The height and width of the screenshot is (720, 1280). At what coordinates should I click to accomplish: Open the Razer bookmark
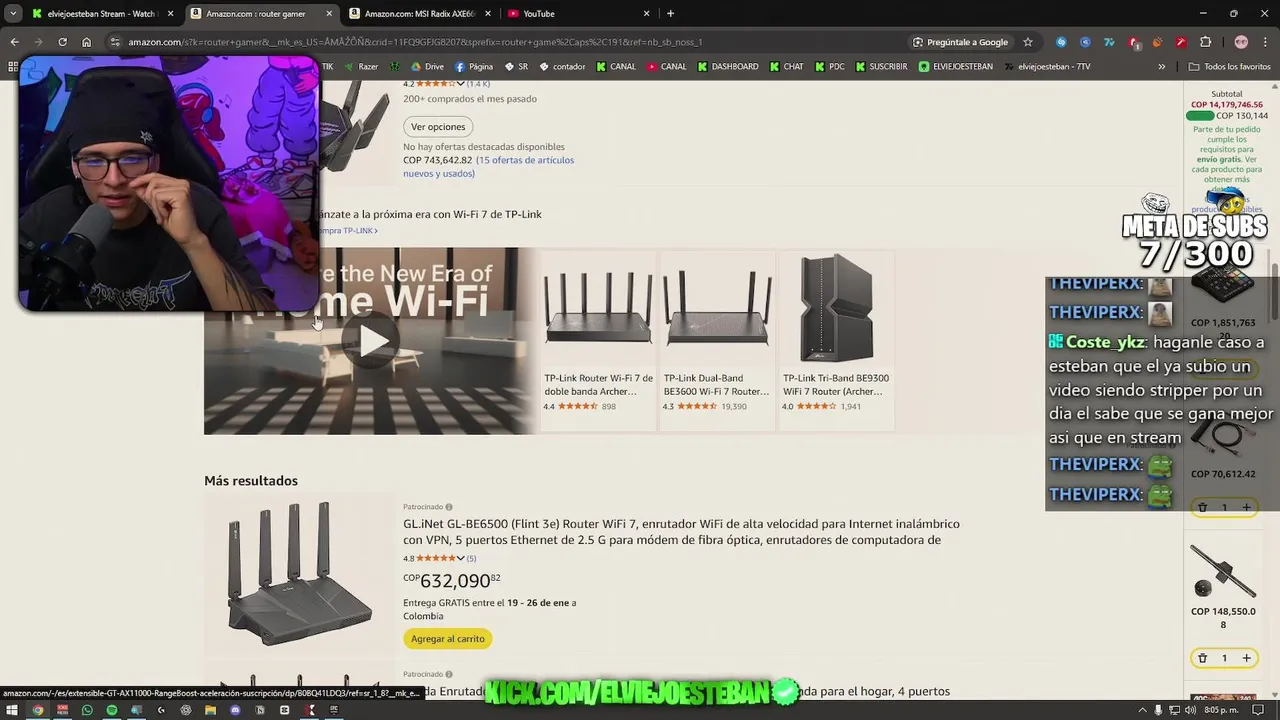coord(360,67)
